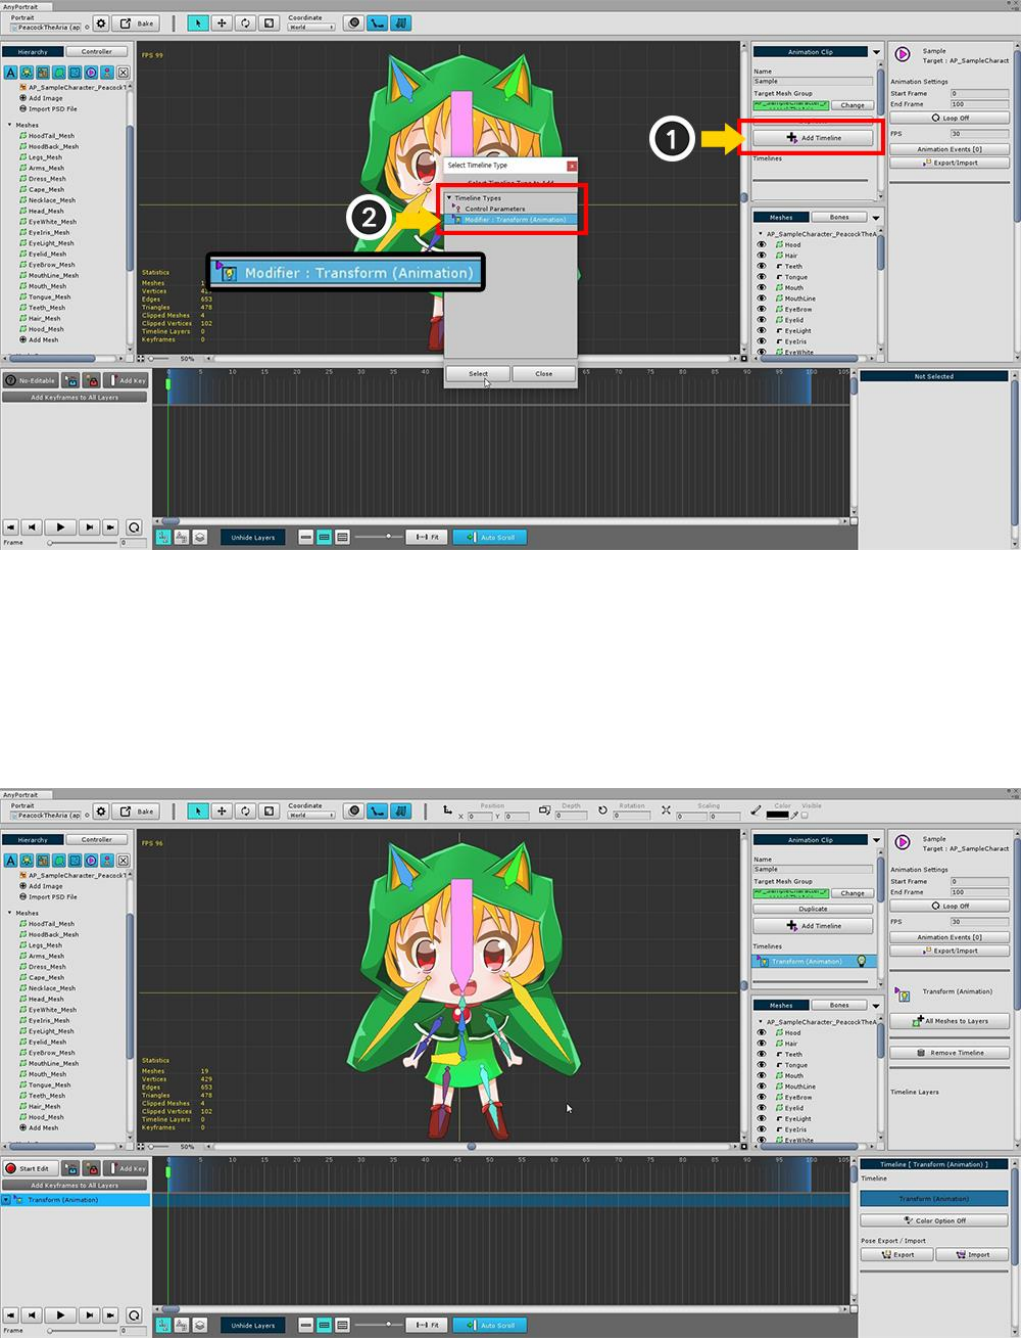Open arrow menu beside Bones tab, upper screenshot
The height and width of the screenshot is (1338, 1021).
pyautogui.click(x=876, y=218)
